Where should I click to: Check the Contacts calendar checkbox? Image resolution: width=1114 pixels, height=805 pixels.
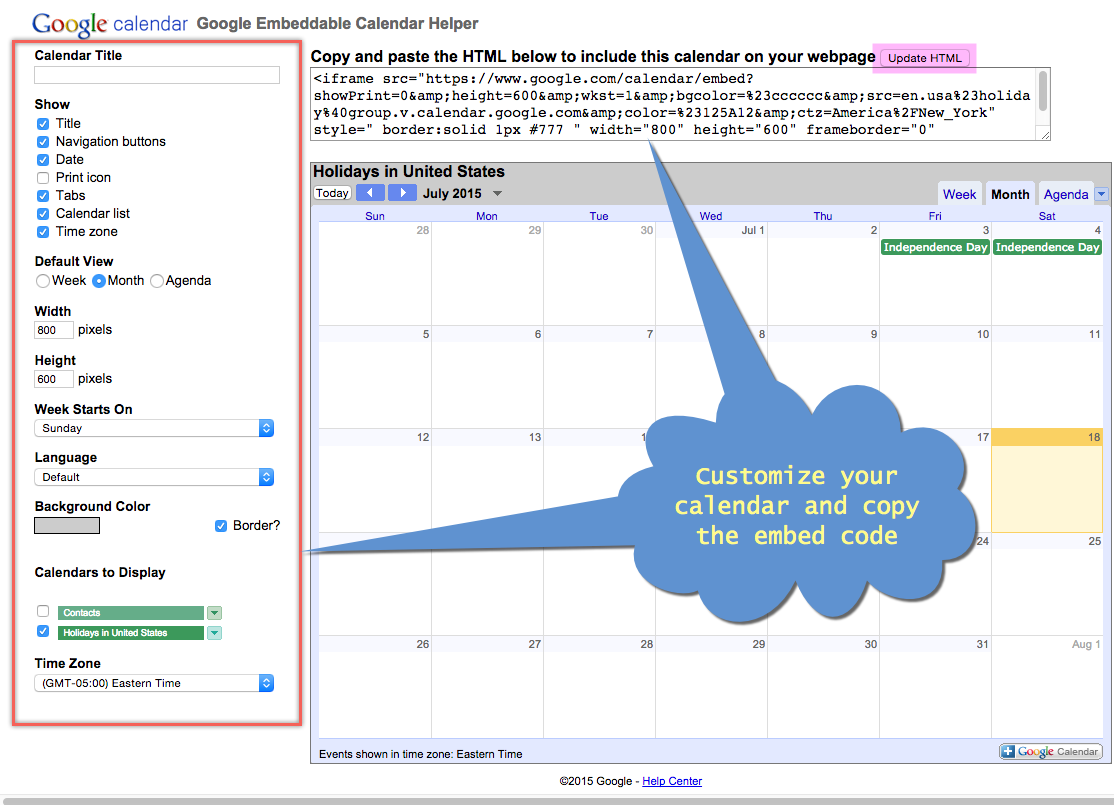click(x=43, y=611)
